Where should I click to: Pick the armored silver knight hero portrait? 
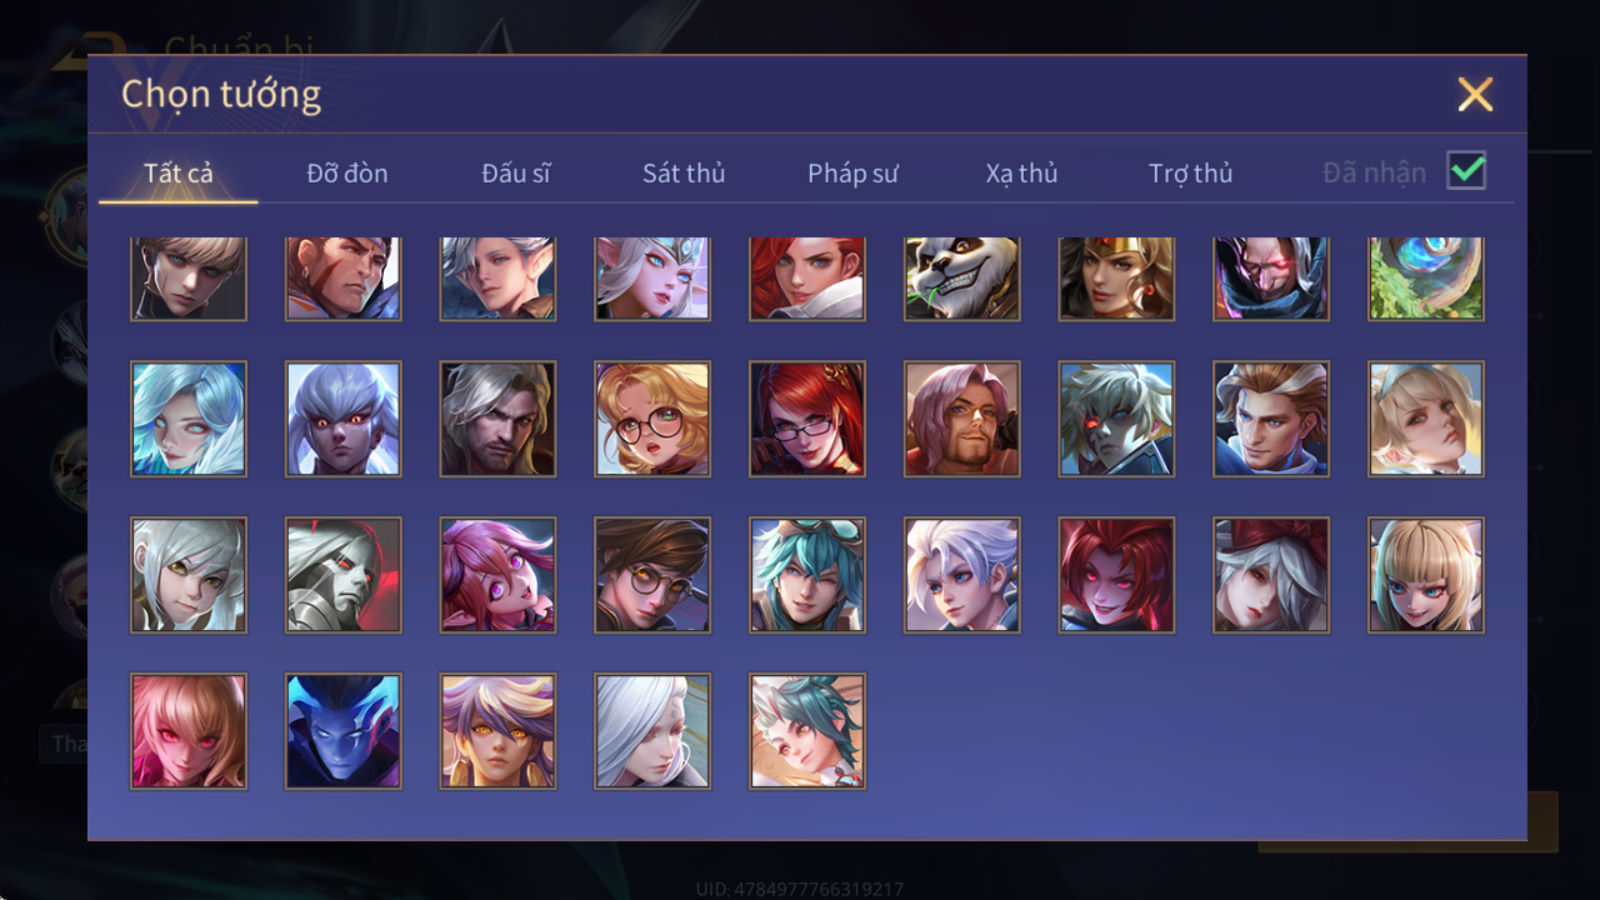(x=343, y=575)
